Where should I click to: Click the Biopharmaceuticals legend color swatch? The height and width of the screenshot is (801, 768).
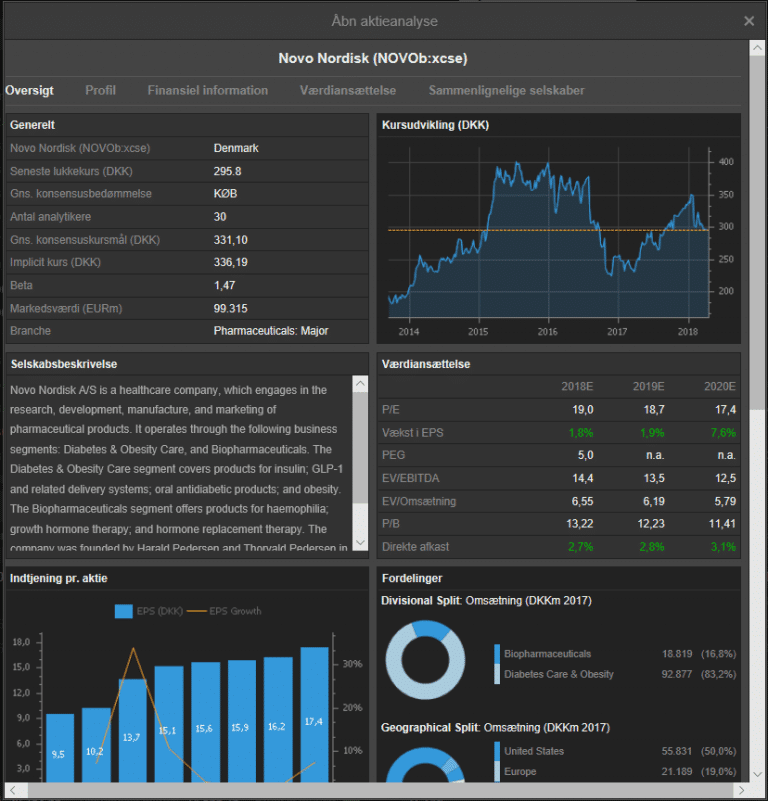[497, 654]
